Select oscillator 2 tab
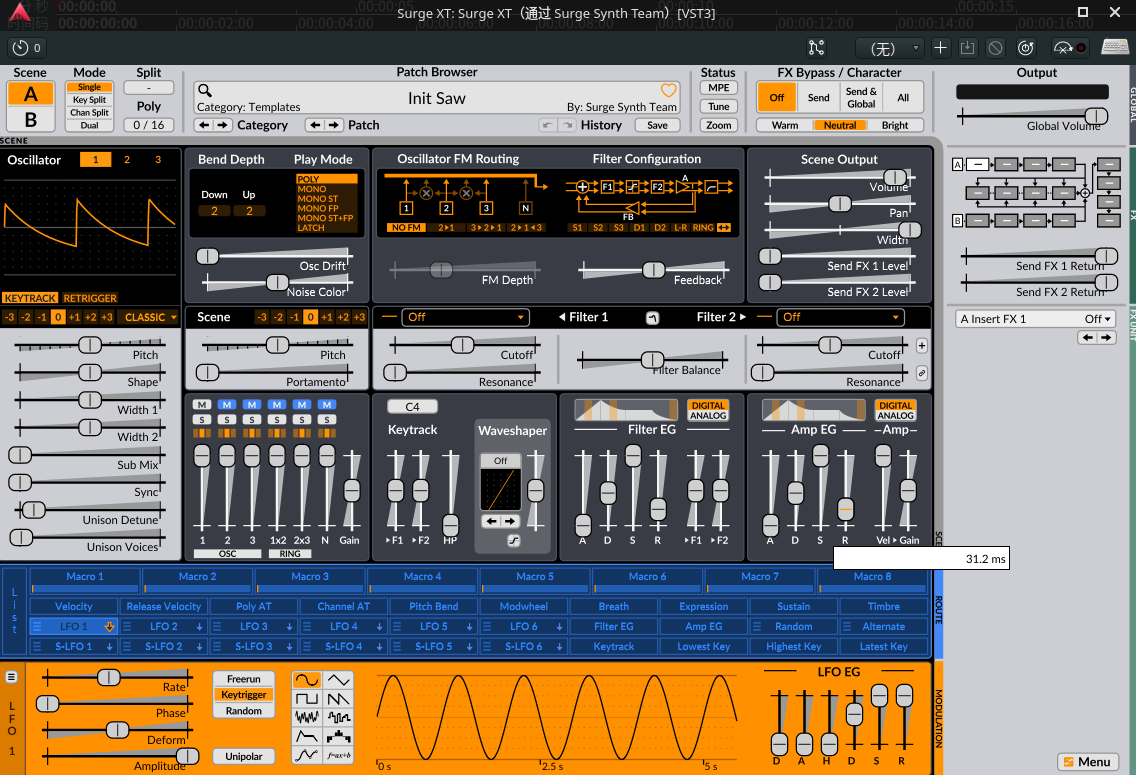1136x775 pixels. [x=127, y=160]
